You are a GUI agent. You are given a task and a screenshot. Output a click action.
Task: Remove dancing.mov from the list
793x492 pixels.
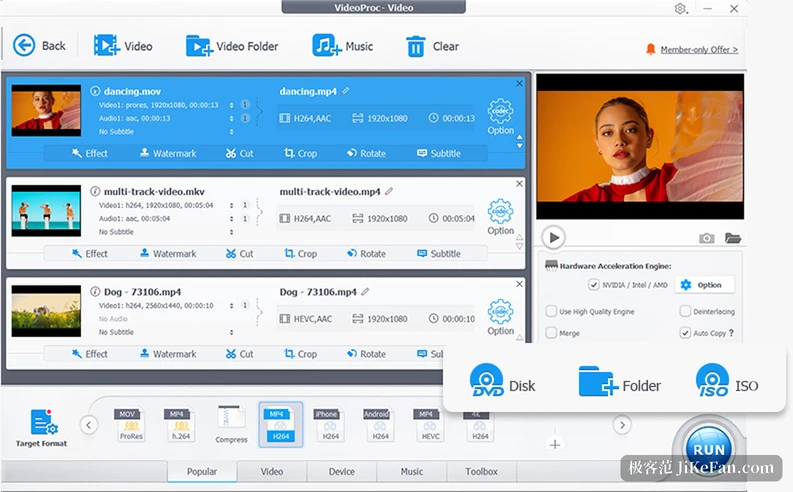point(519,83)
